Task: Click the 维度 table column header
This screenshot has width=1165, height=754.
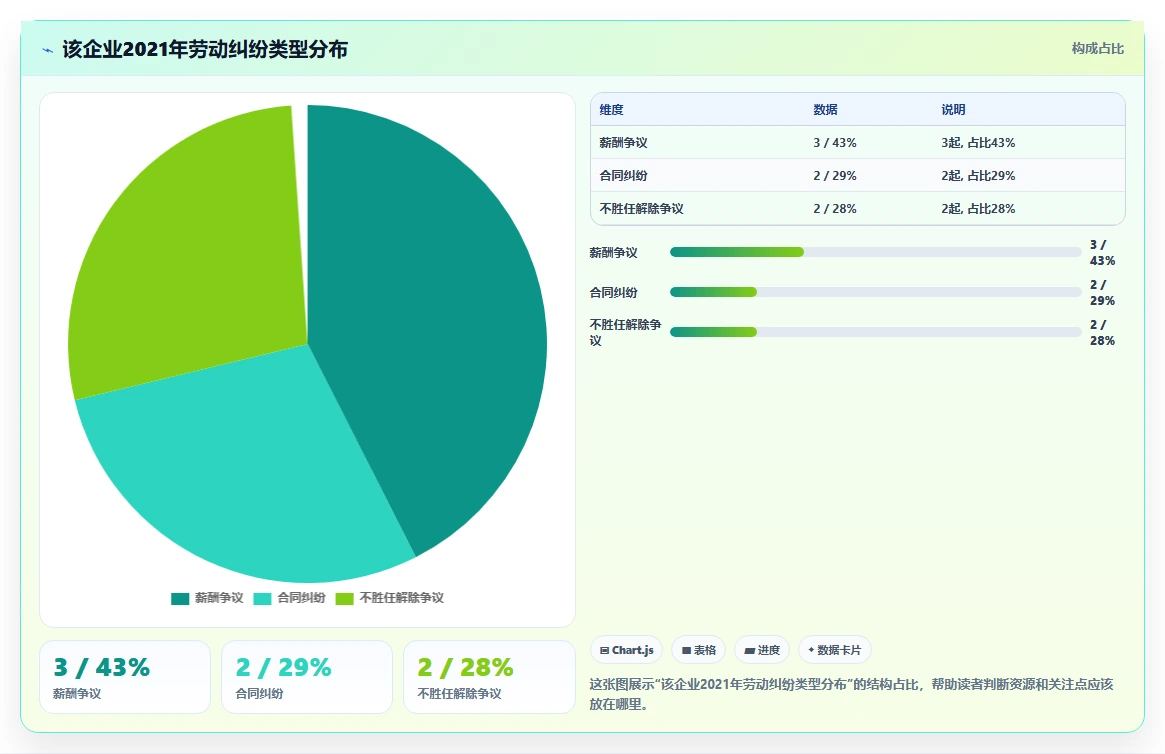Action: [611, 110]
